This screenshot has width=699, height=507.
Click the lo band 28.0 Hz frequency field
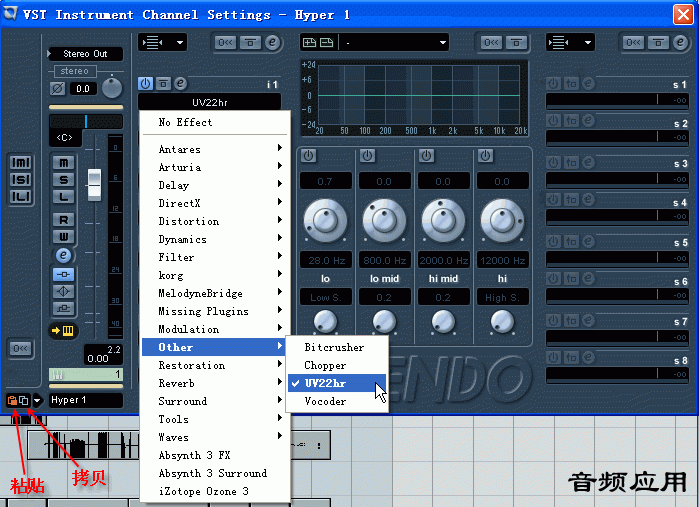tap(326, 260)
